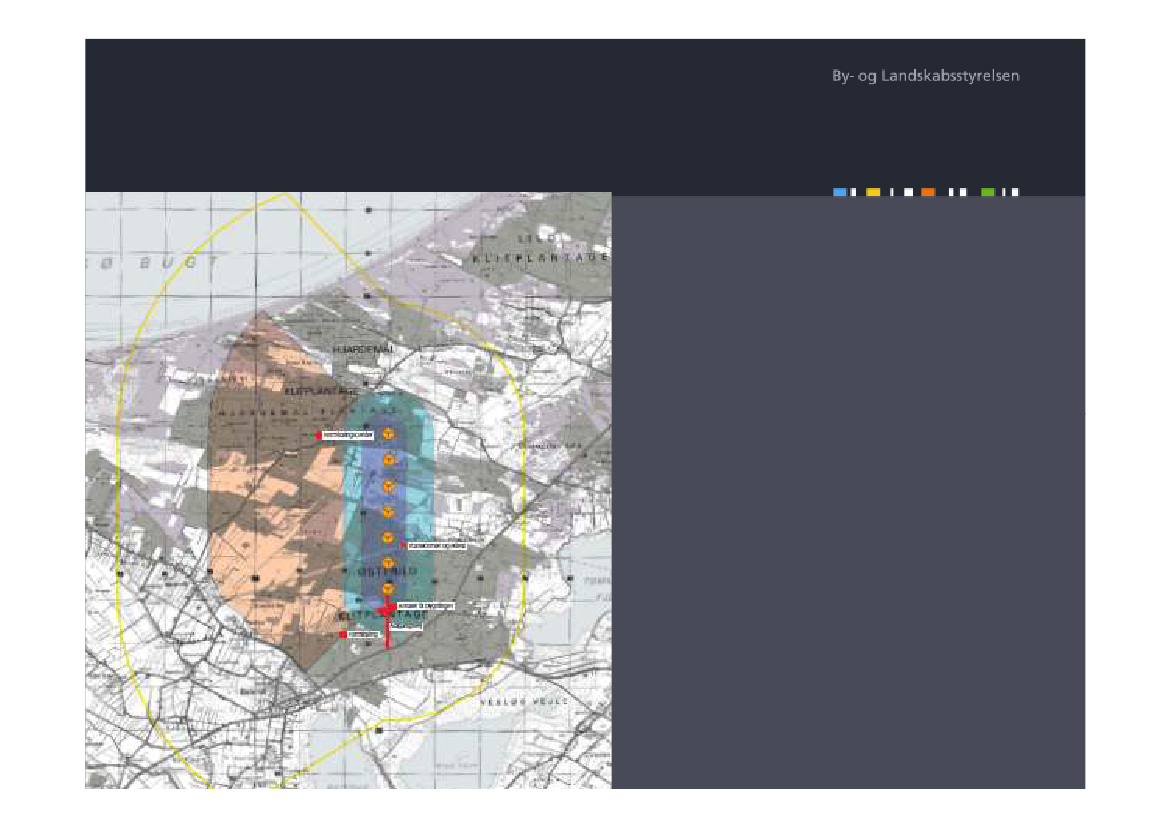Click the 'VESLØS VEJLE' label at the map bottom
This screenshot has width=1169, height=826.
[x=523, y=702]
